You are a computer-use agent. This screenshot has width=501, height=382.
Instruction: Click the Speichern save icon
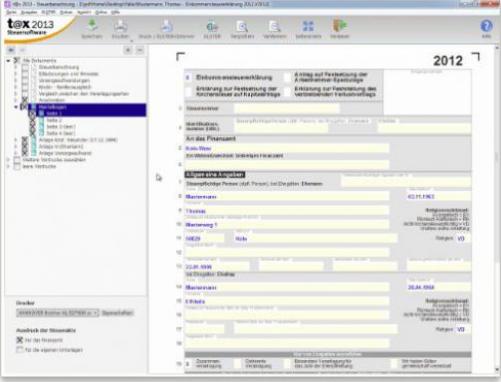[x=92, y=26]
